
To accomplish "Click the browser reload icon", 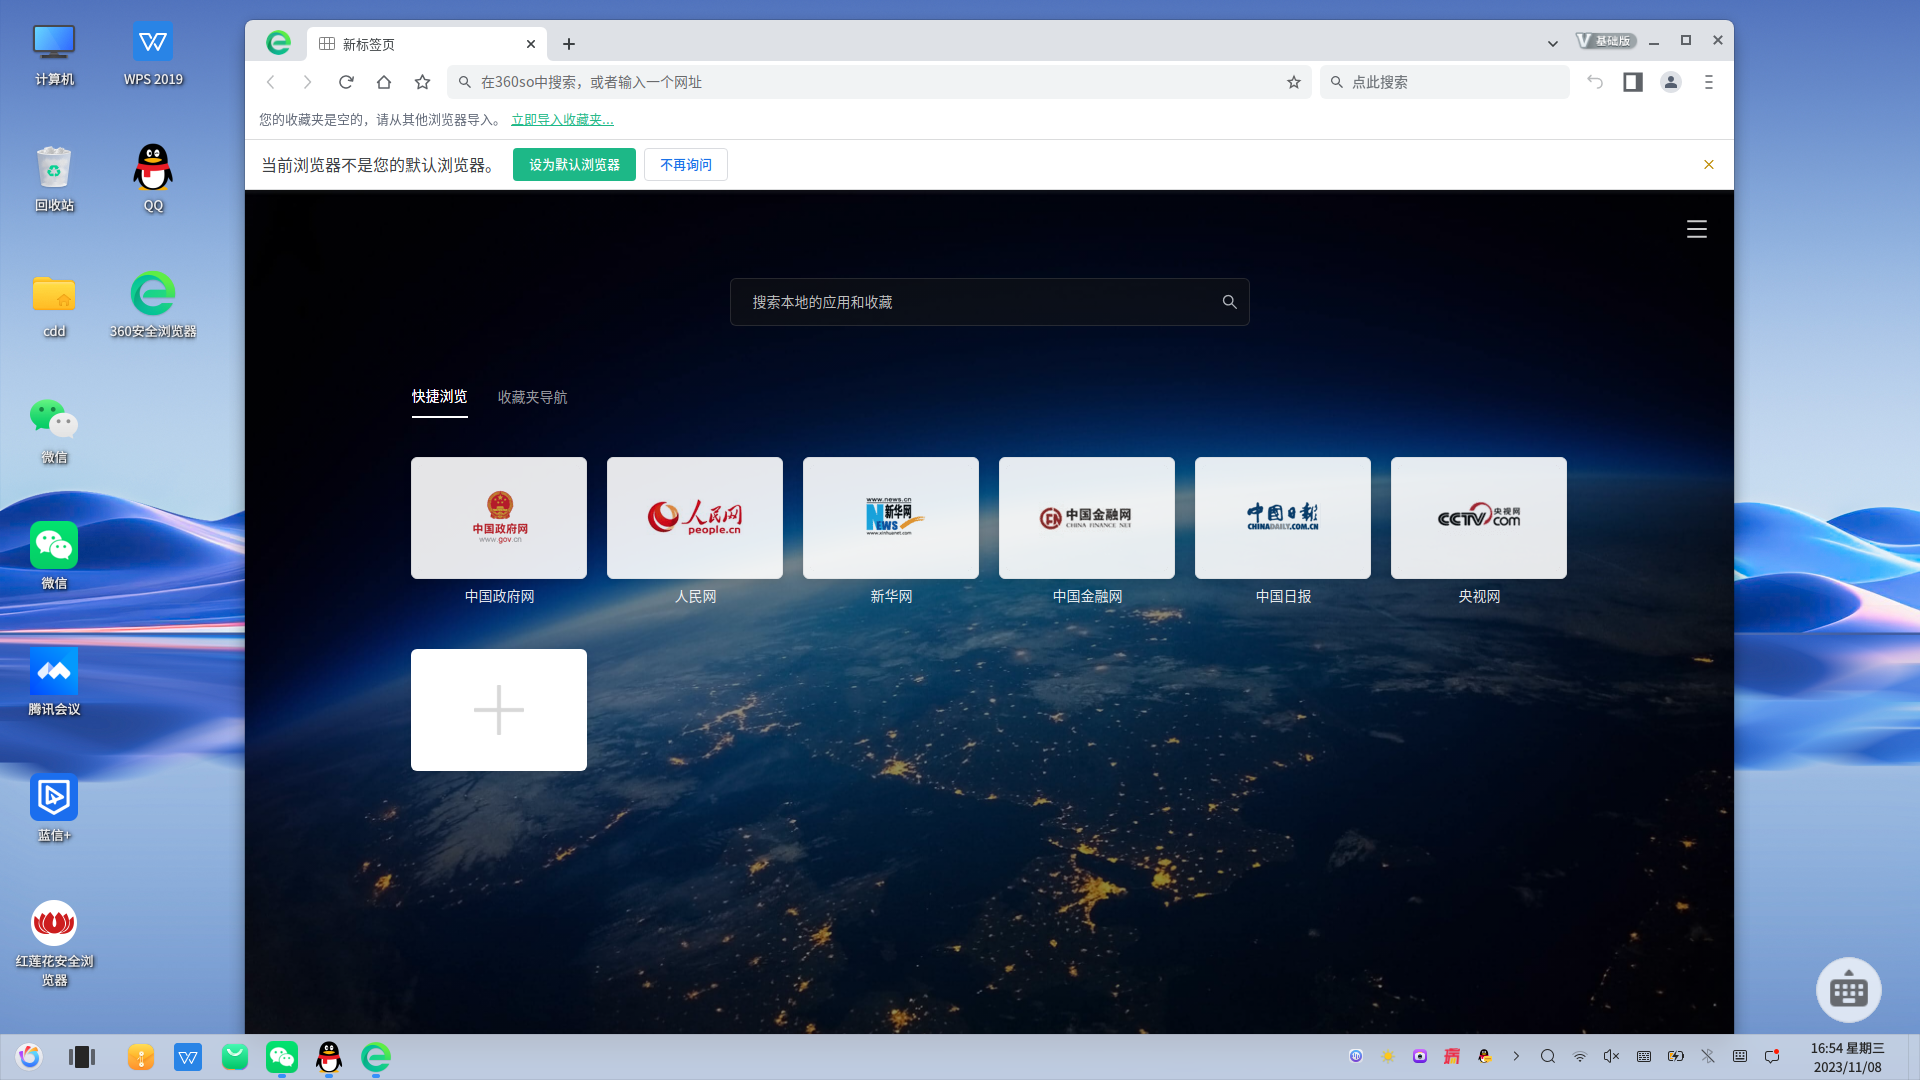I will [x=346, y=82].
